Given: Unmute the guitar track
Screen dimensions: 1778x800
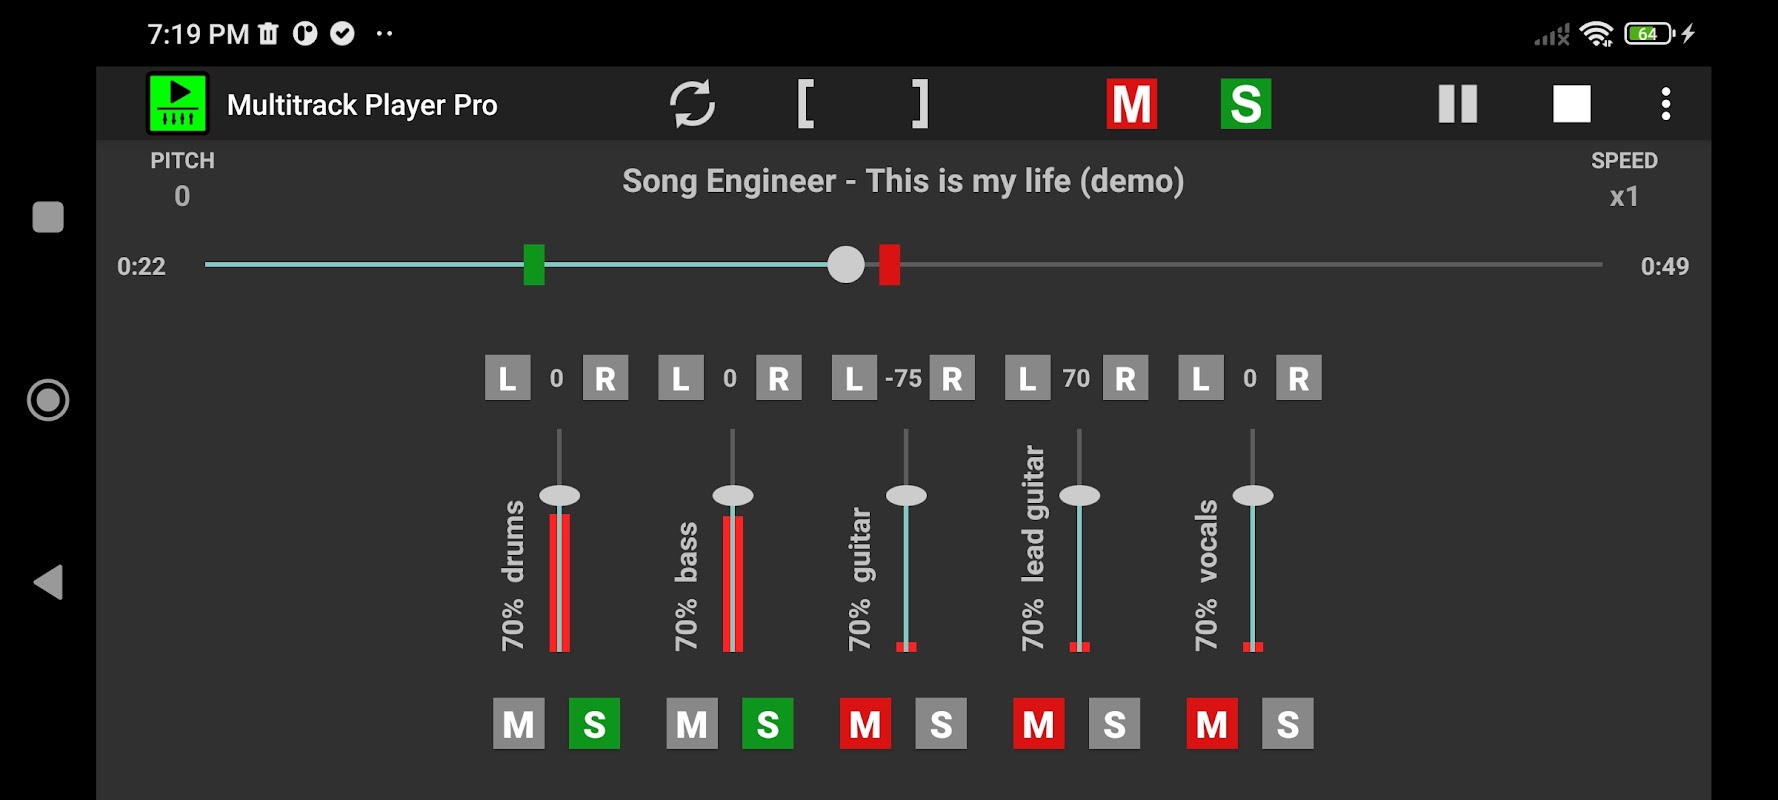Looking at the screenshot, I should point(865,724).
